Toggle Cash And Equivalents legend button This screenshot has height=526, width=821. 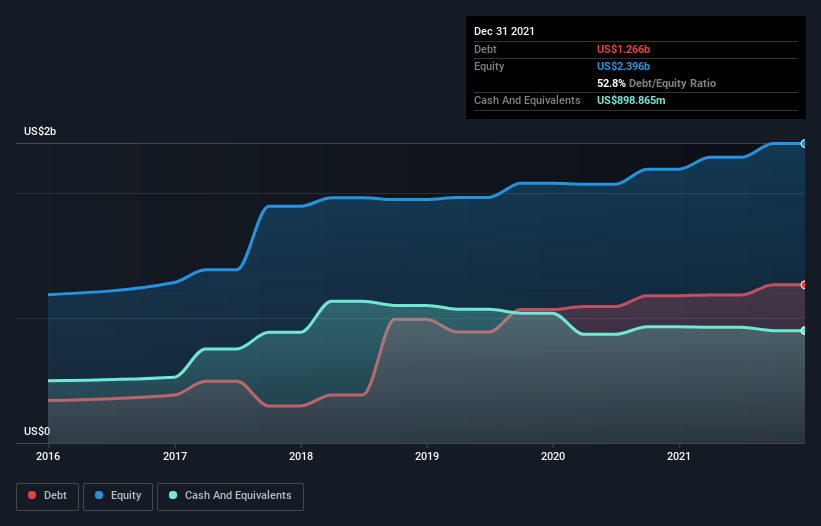230,496
